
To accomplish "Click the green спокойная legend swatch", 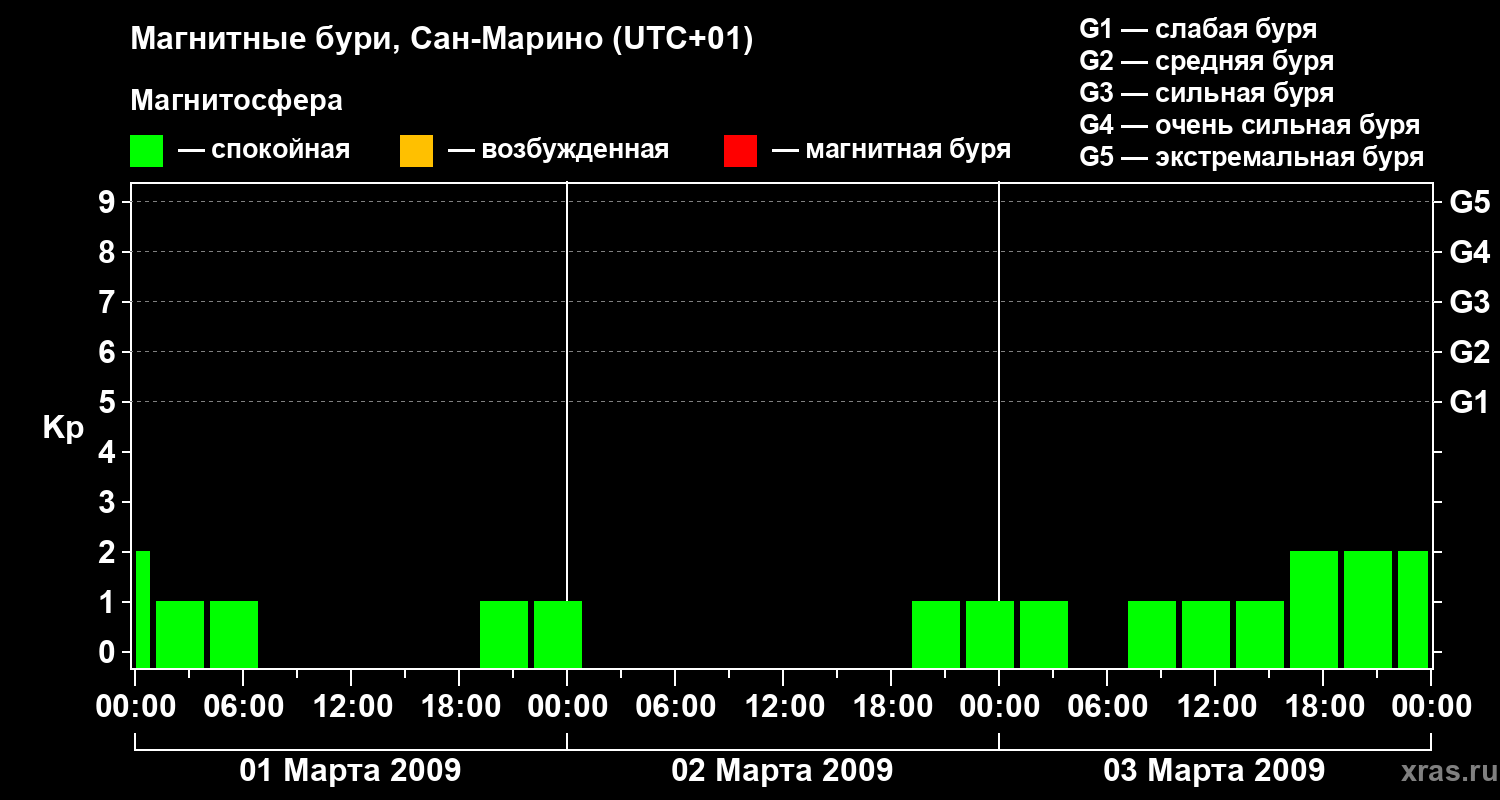I will (146, 151).
